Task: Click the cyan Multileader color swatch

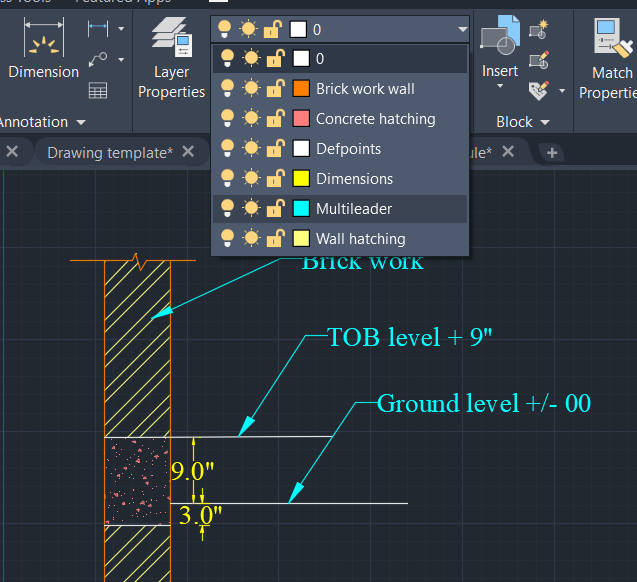Action: pos(301,209)
